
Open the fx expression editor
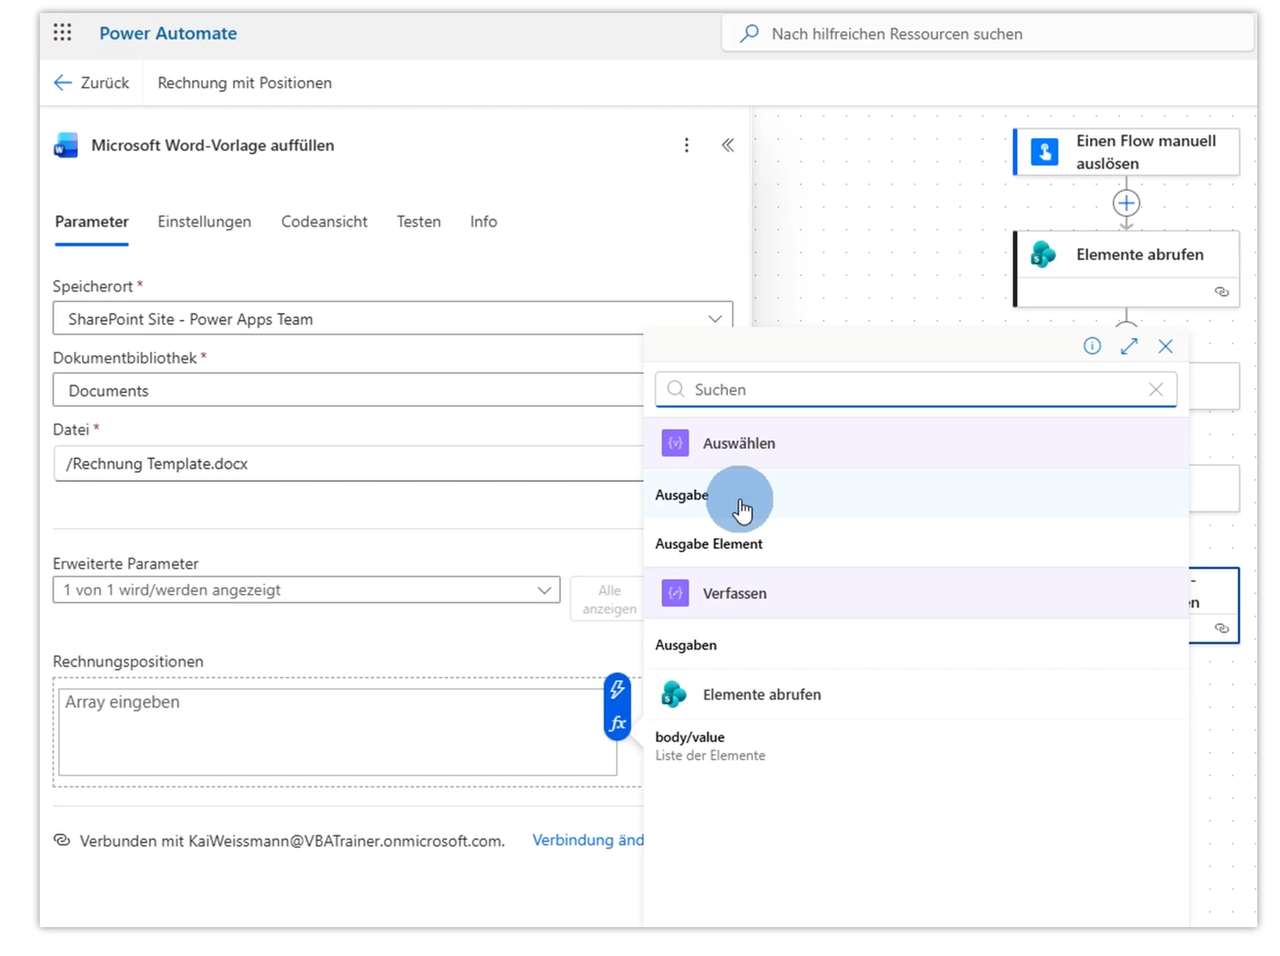617,723
